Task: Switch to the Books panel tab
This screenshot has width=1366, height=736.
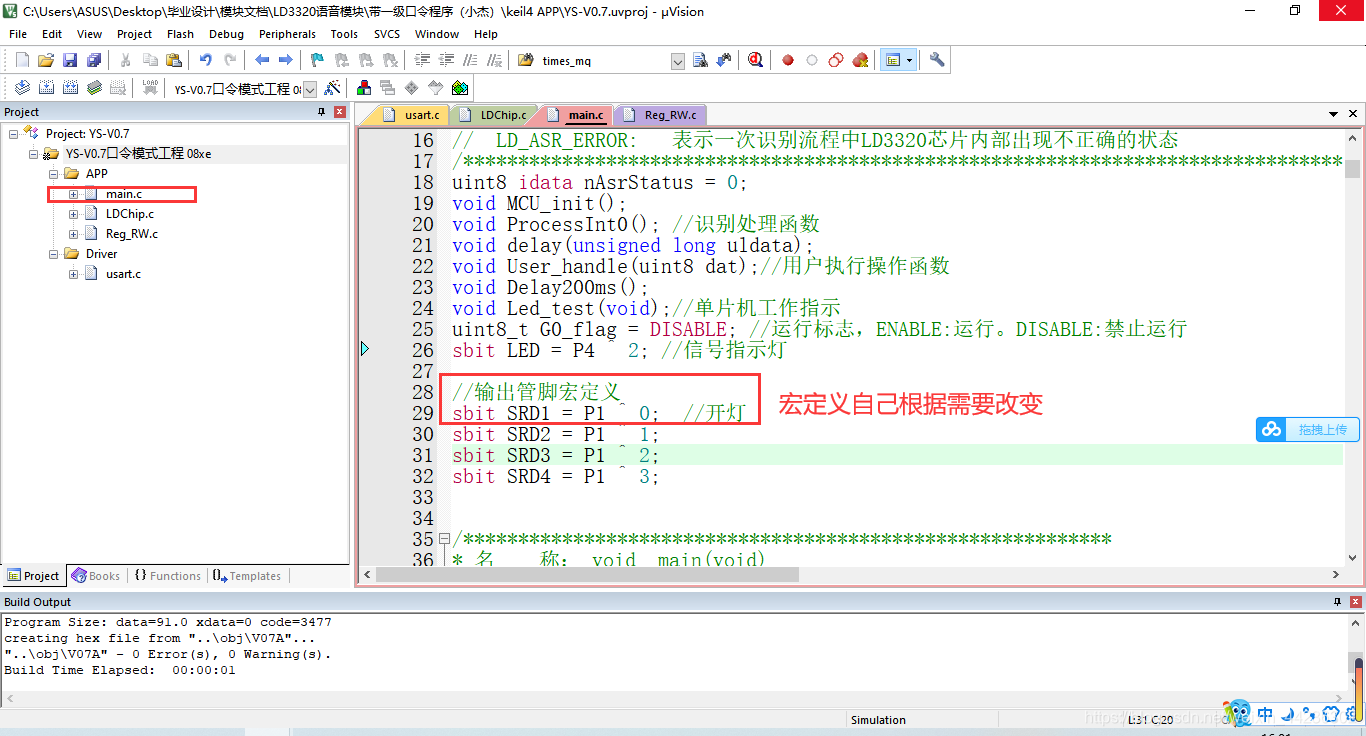Action: pyautogui.click(x=95, y=576)
